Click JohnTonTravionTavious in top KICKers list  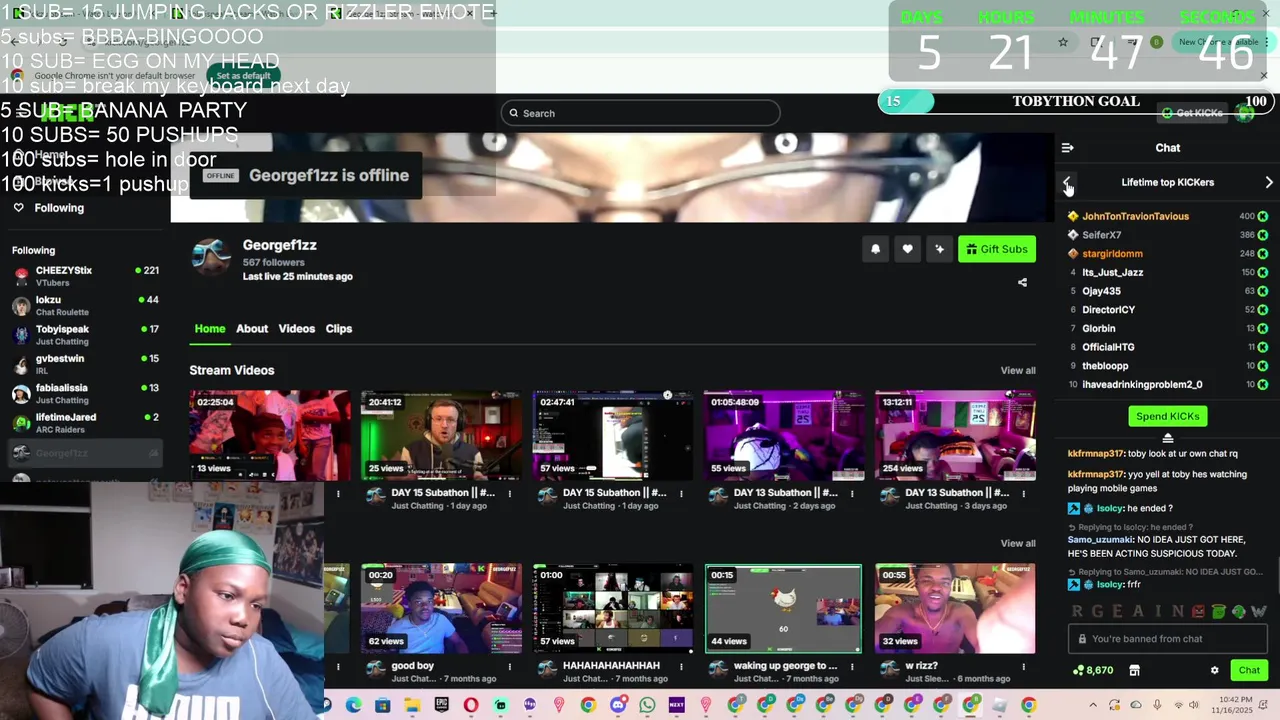[x=1135, y=216]
